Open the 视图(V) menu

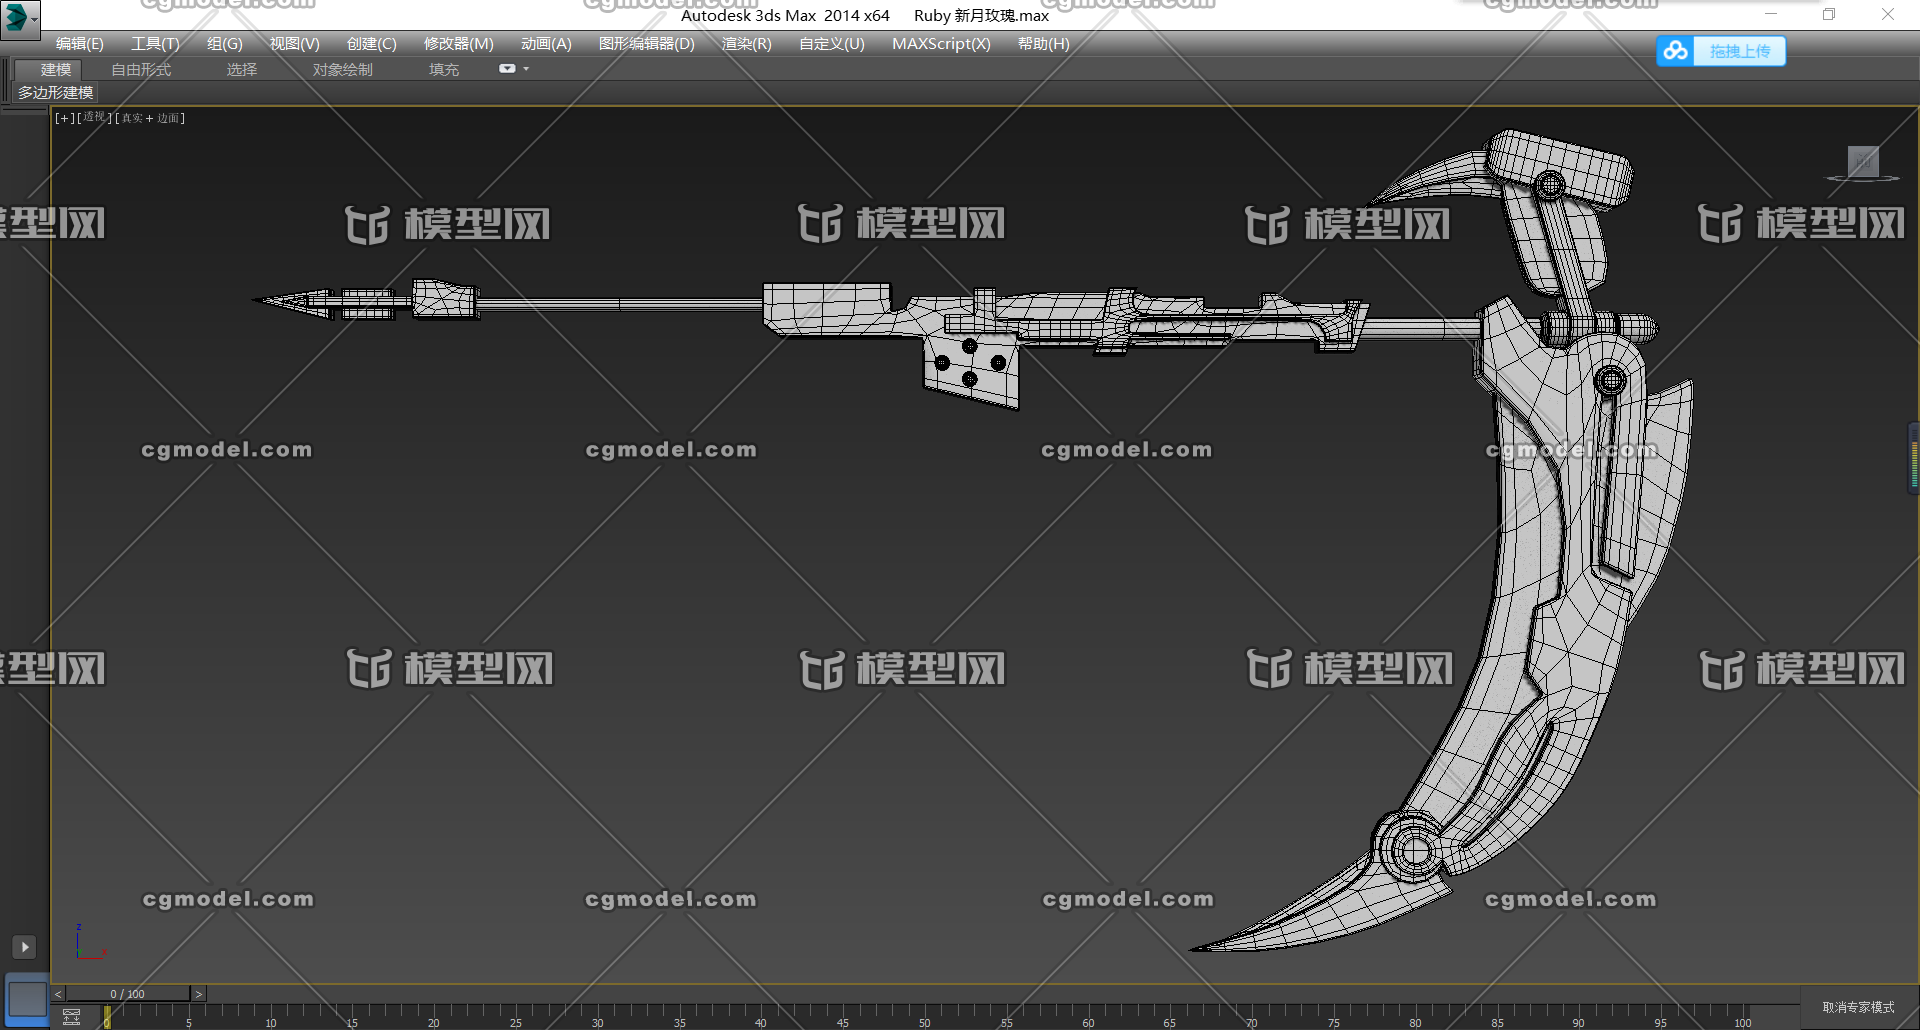click(x=295, y=44)
